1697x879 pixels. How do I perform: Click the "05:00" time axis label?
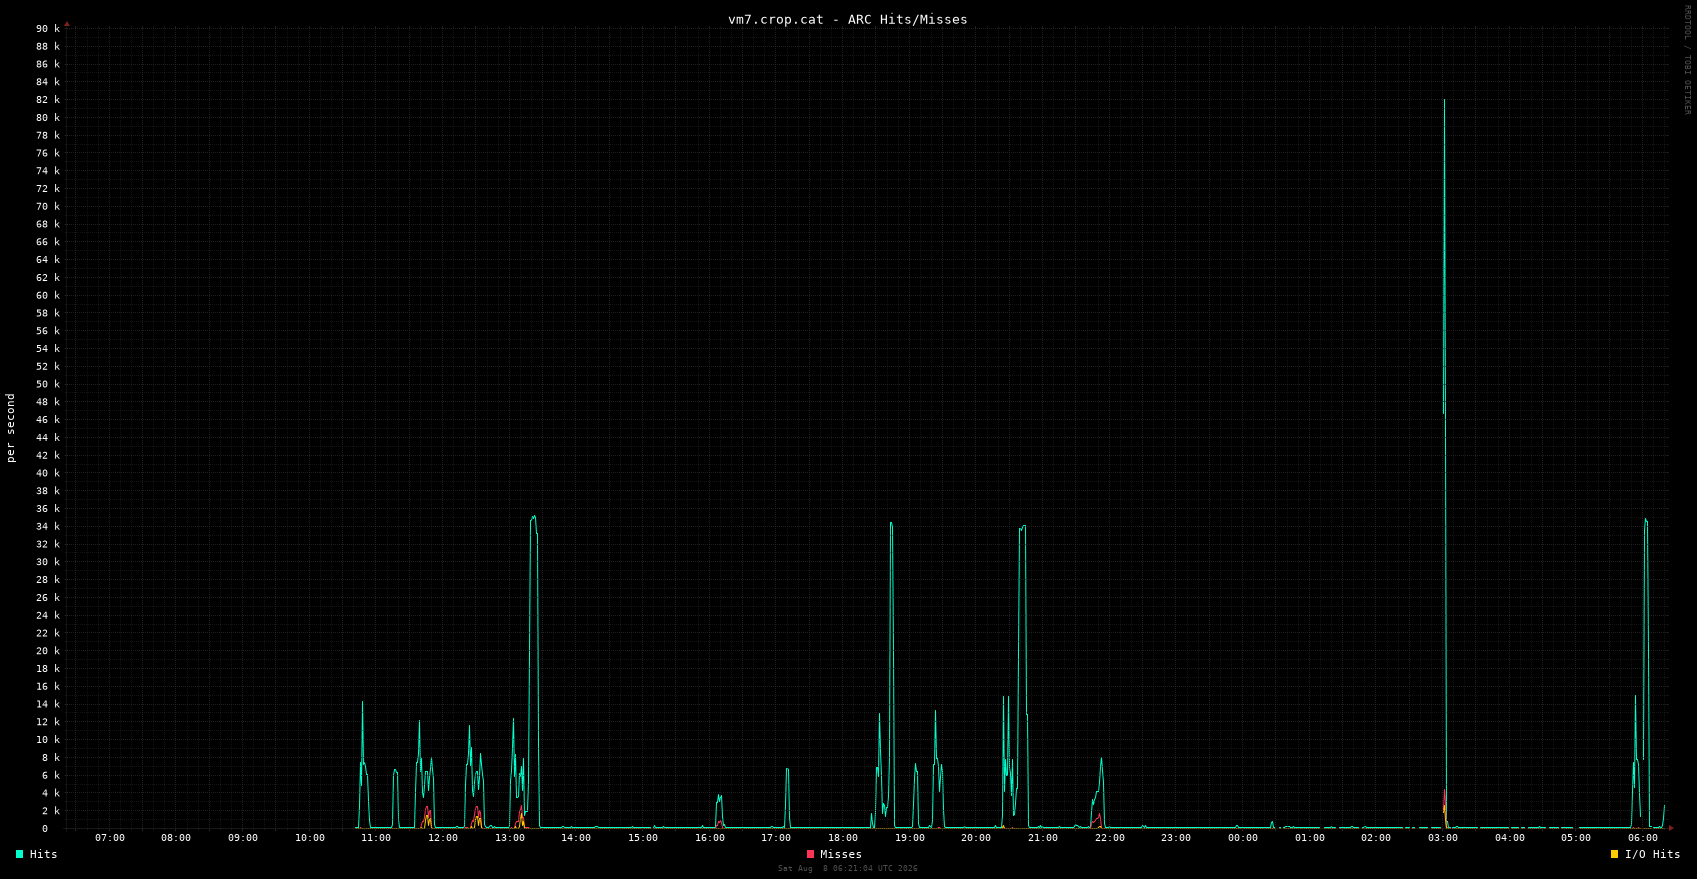(1576, 838)
